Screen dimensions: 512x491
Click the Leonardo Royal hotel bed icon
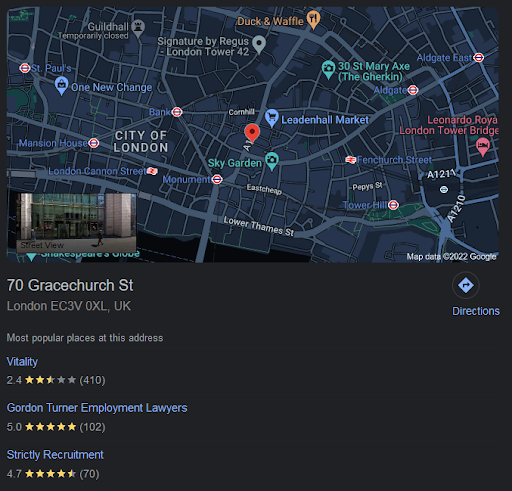click(x=483, y=147)
